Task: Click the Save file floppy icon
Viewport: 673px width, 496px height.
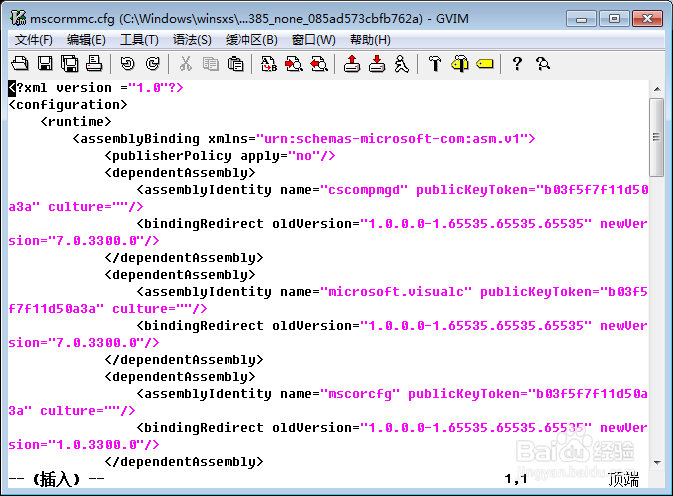Action: coord(45,64)
